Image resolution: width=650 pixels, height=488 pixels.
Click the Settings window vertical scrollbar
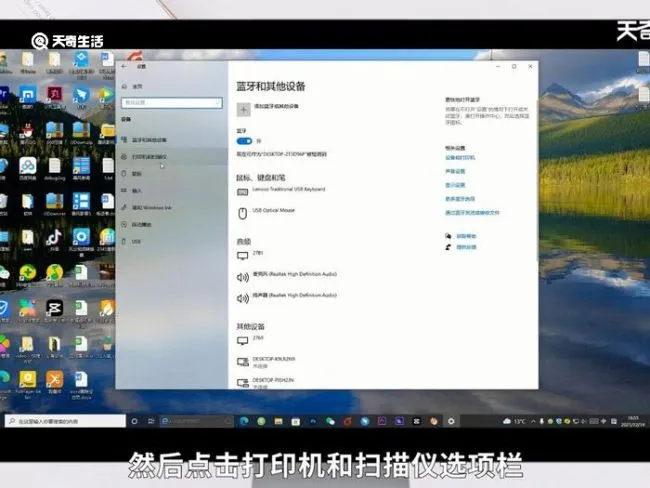pyautogui.click(x=537, y=180)
